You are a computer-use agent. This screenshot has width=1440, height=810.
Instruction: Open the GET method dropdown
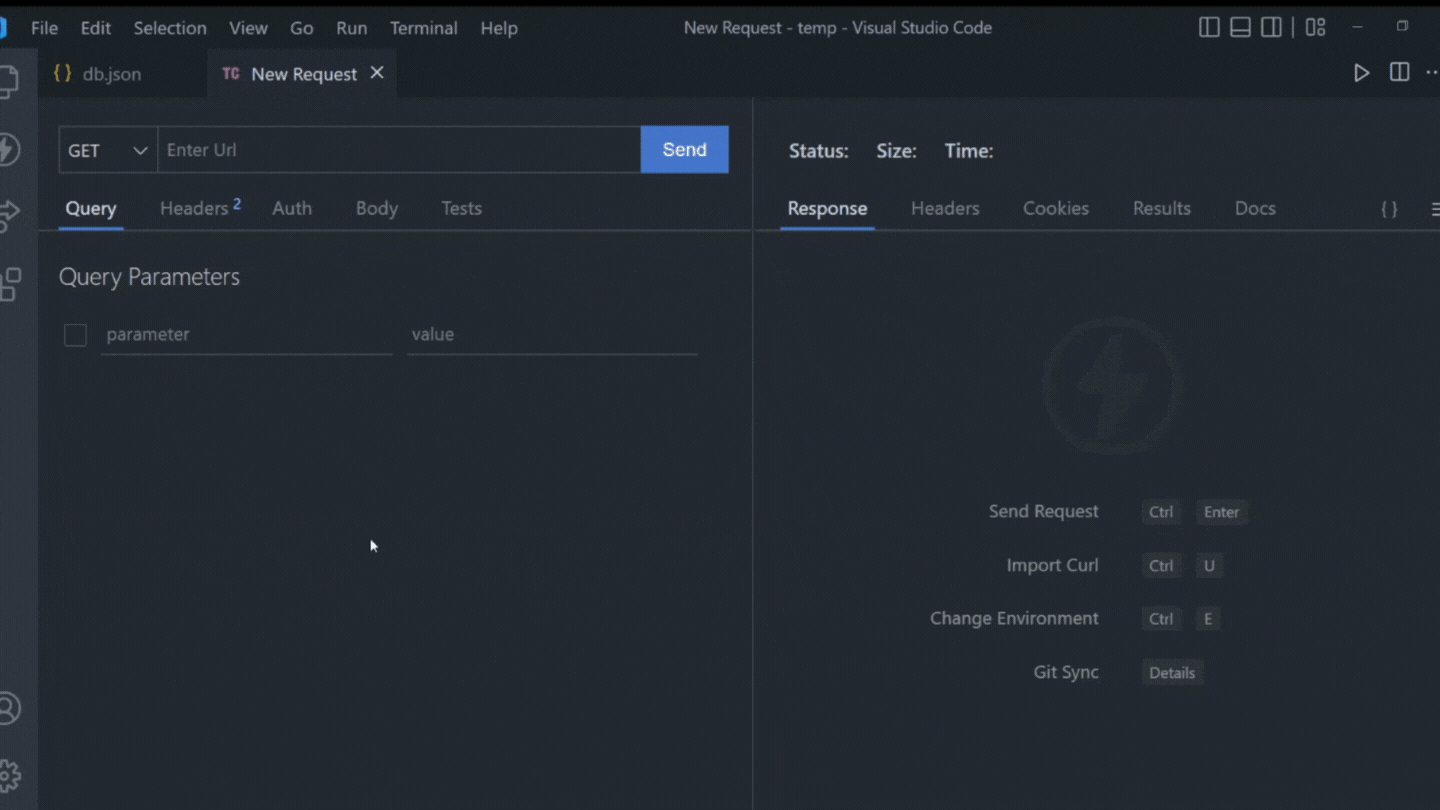(108, 150)
